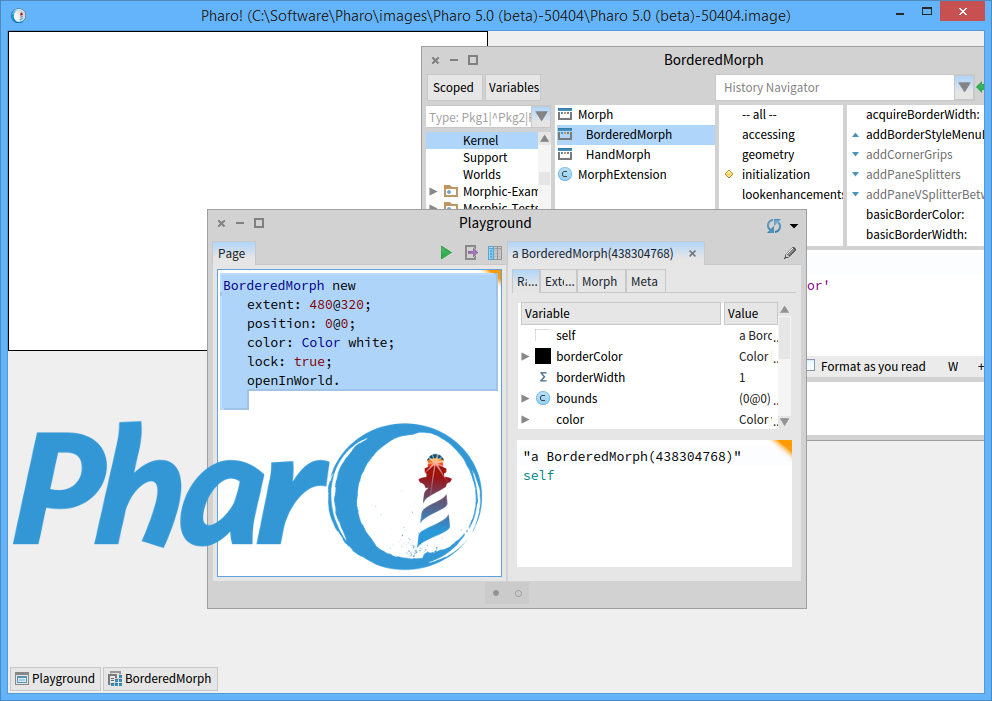992x701 pixels.
Task: Click the Variable column header
Action: coord(620,313)
